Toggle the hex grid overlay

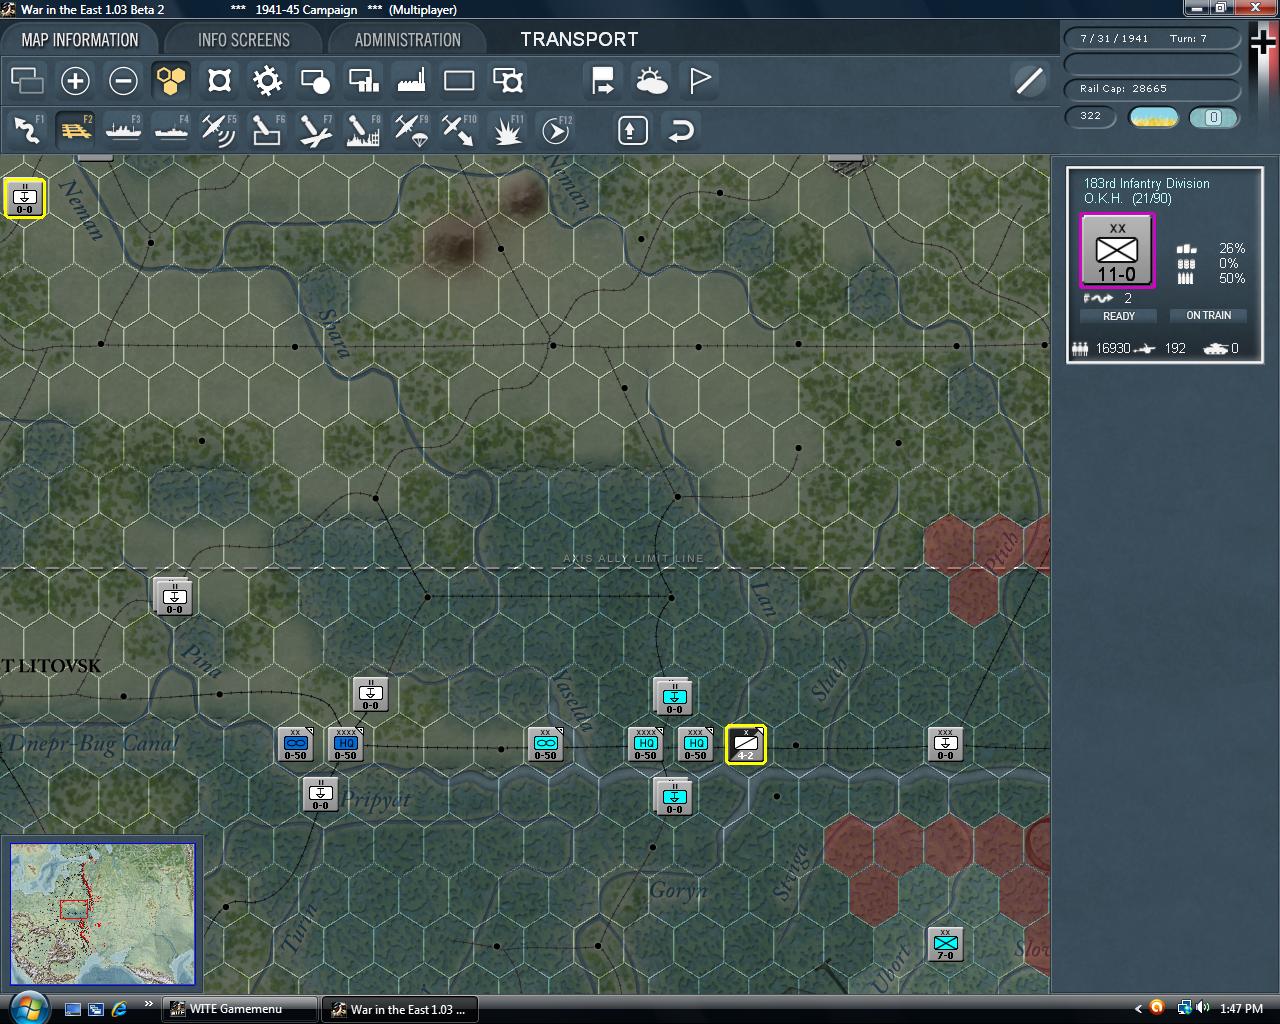coord(171,80)
